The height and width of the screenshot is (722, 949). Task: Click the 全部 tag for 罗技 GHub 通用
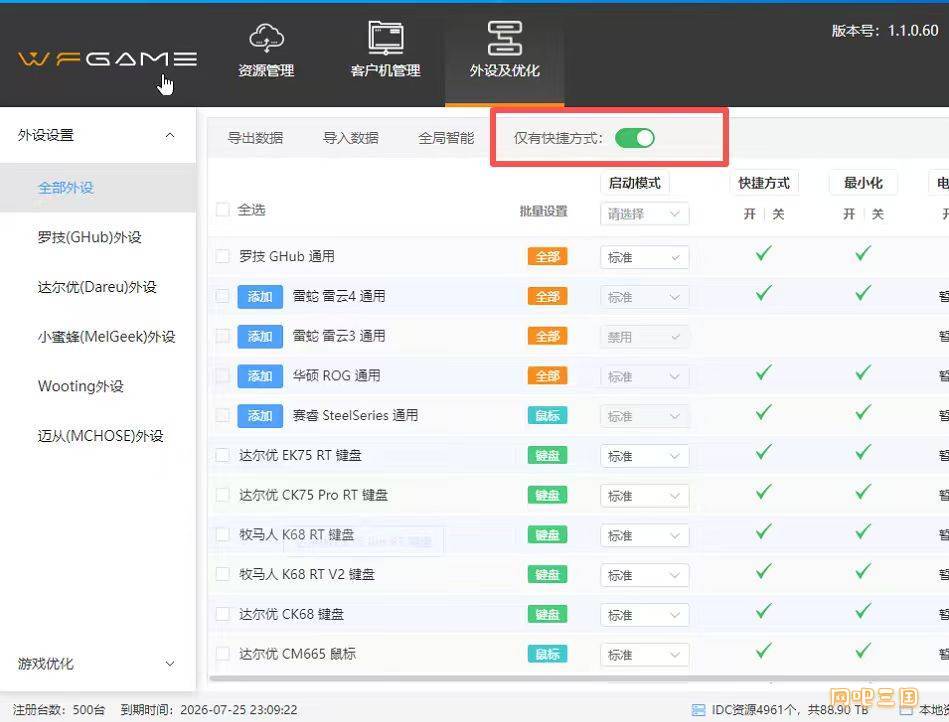[547, 257]
